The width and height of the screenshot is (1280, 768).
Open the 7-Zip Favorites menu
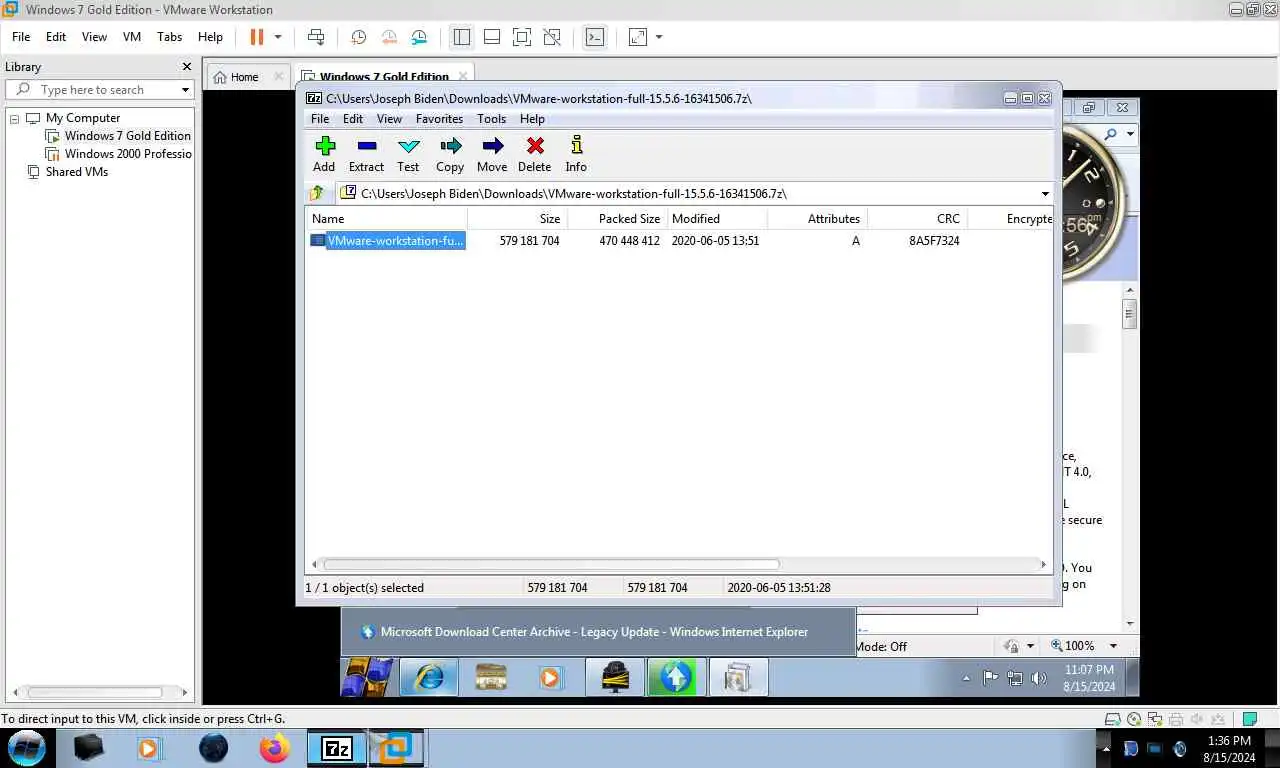tap(439, 118)
